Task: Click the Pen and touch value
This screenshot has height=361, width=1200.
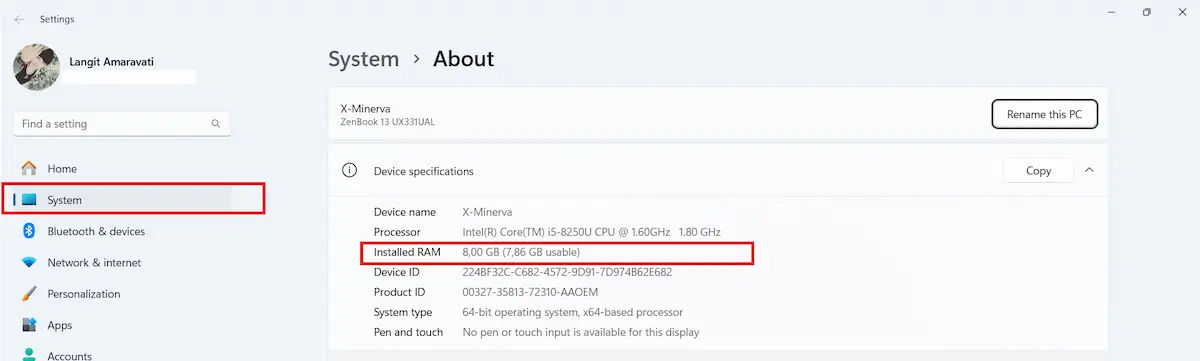Action: pyautogui.click(x=581, y=332)
